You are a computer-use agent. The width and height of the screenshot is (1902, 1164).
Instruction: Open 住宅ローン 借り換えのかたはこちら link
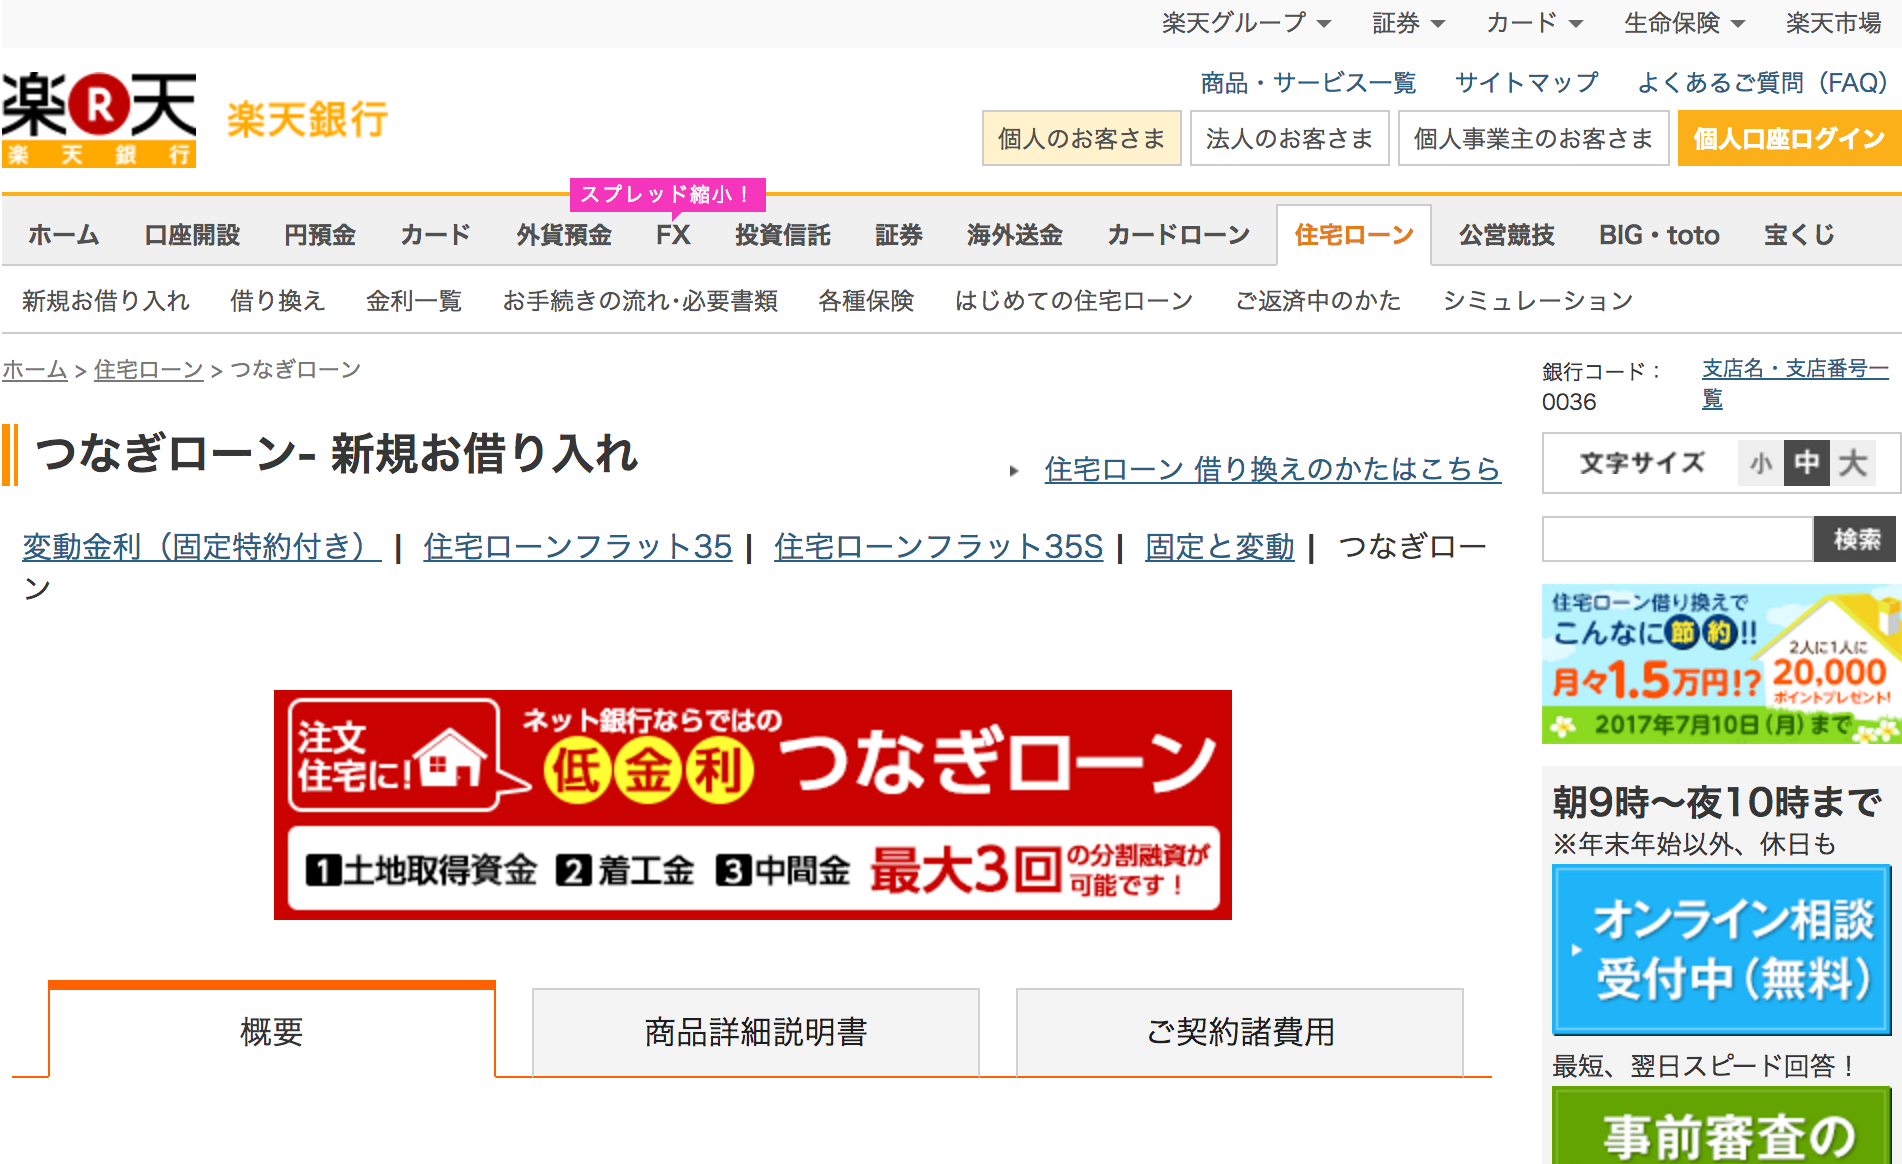coord(1272,468)
